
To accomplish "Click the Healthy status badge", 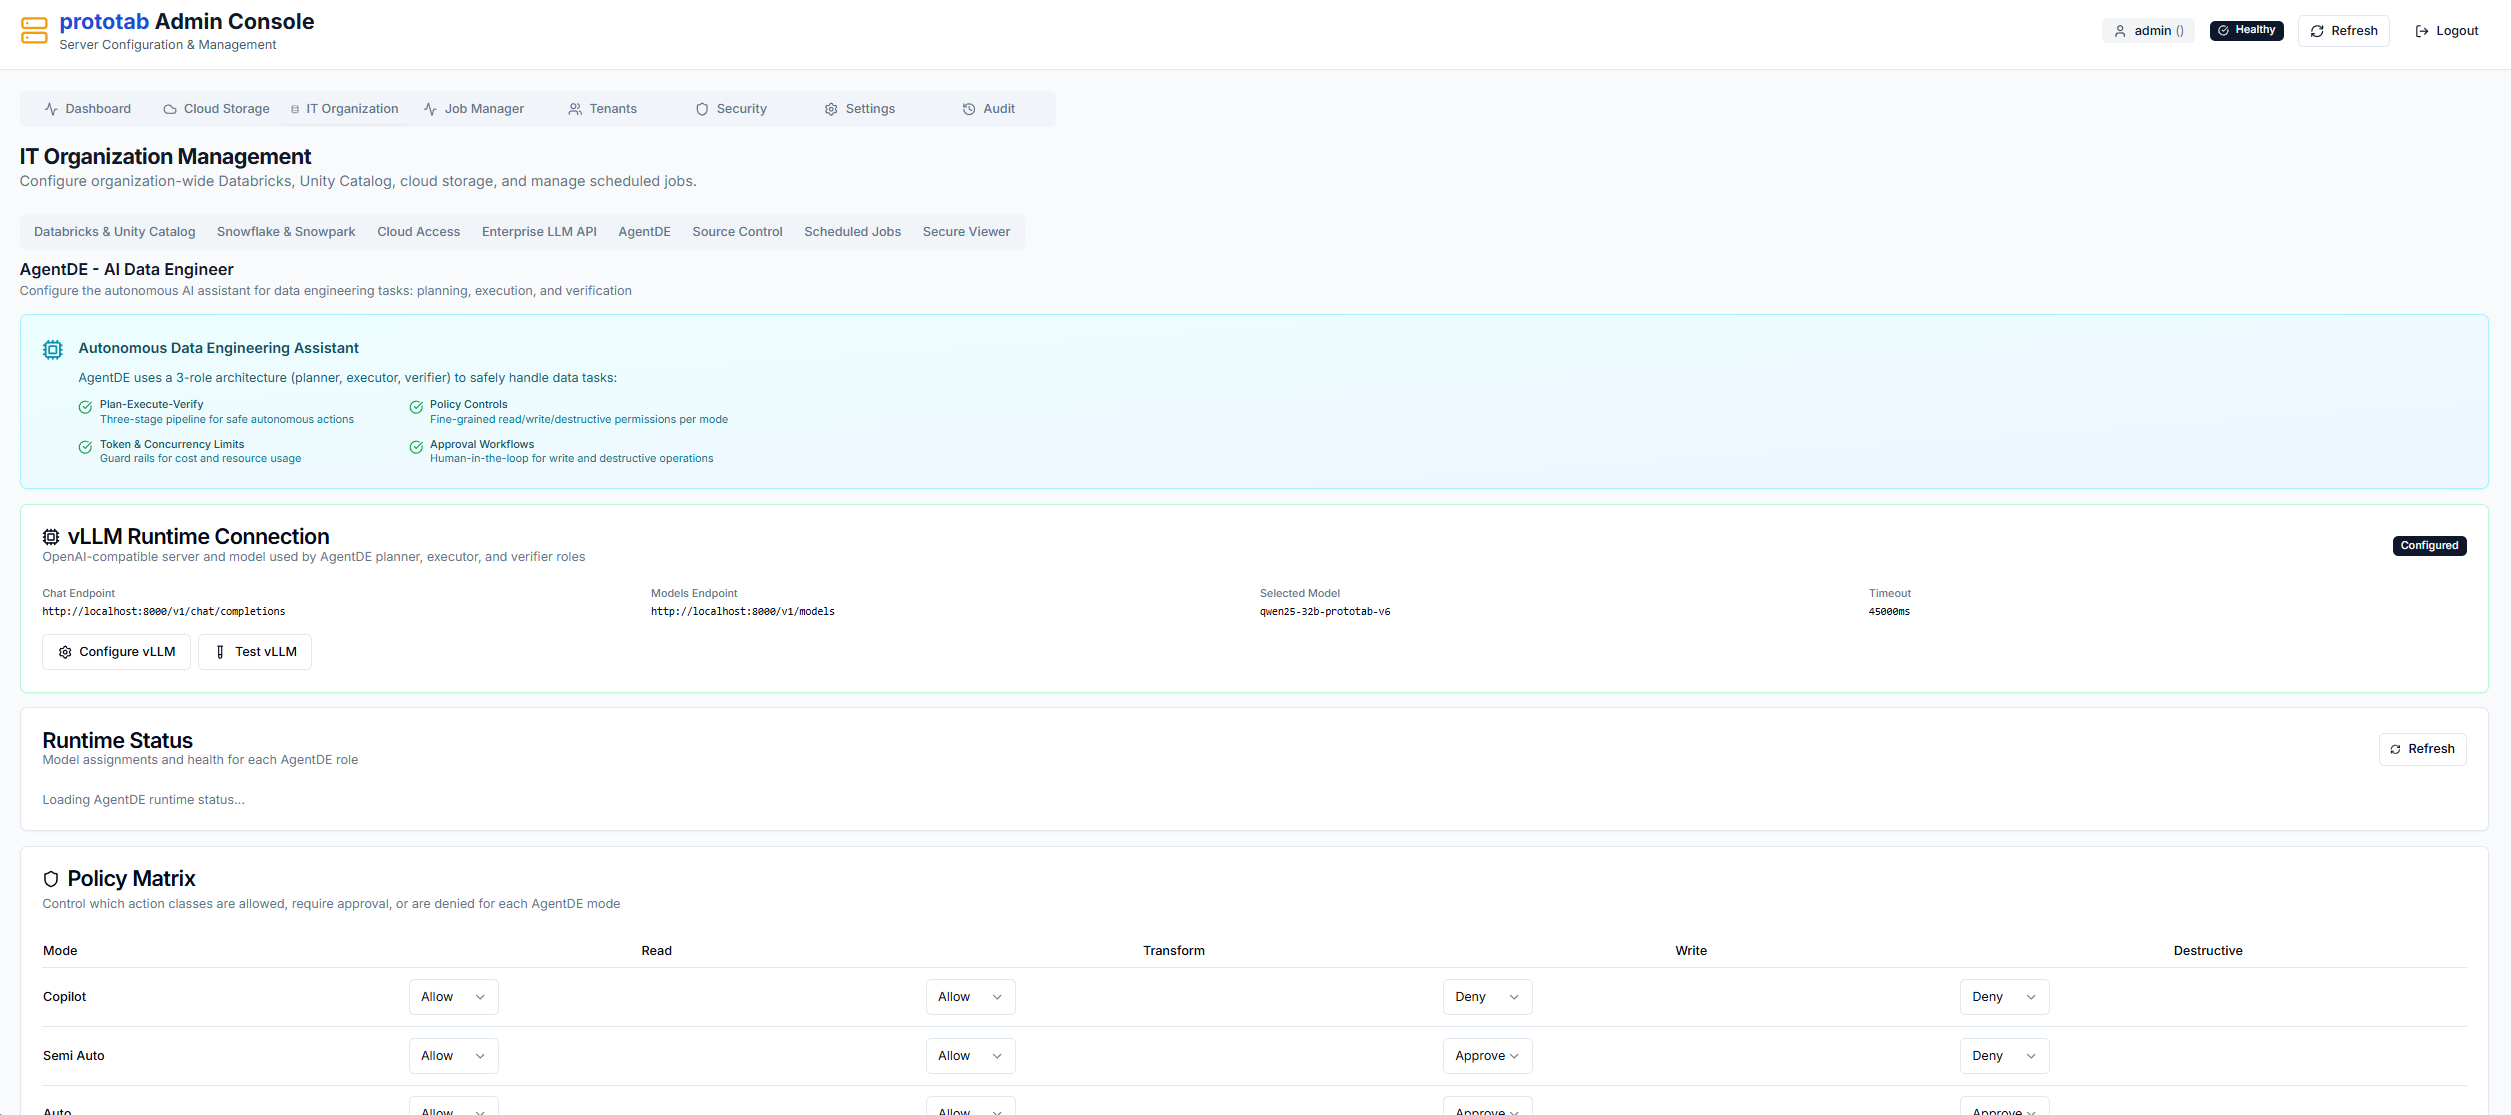I will (2246, 30).
